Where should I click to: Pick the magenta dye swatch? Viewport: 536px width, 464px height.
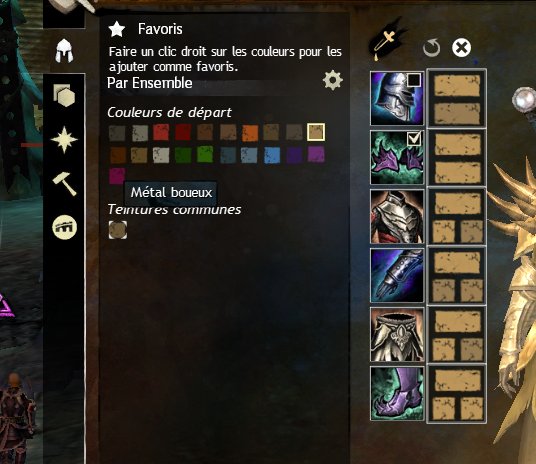tap(117, 176)
